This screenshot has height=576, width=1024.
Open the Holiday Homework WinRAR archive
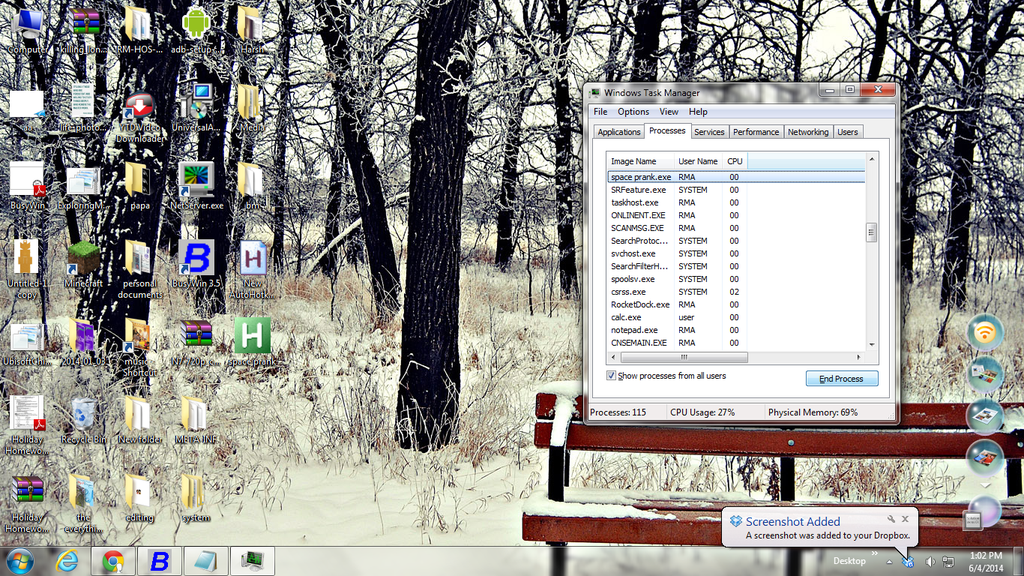(x=27, y=504)
